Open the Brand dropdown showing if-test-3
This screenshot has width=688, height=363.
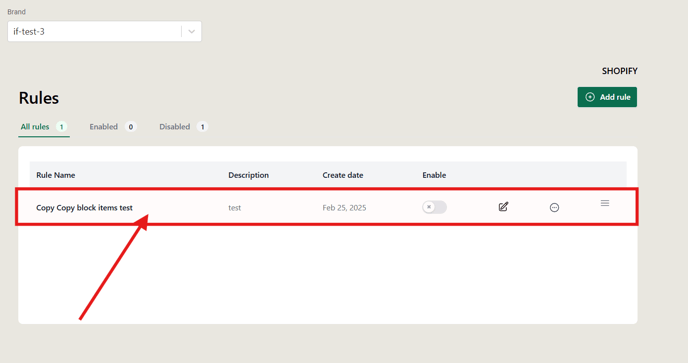(x=104, y=31)
